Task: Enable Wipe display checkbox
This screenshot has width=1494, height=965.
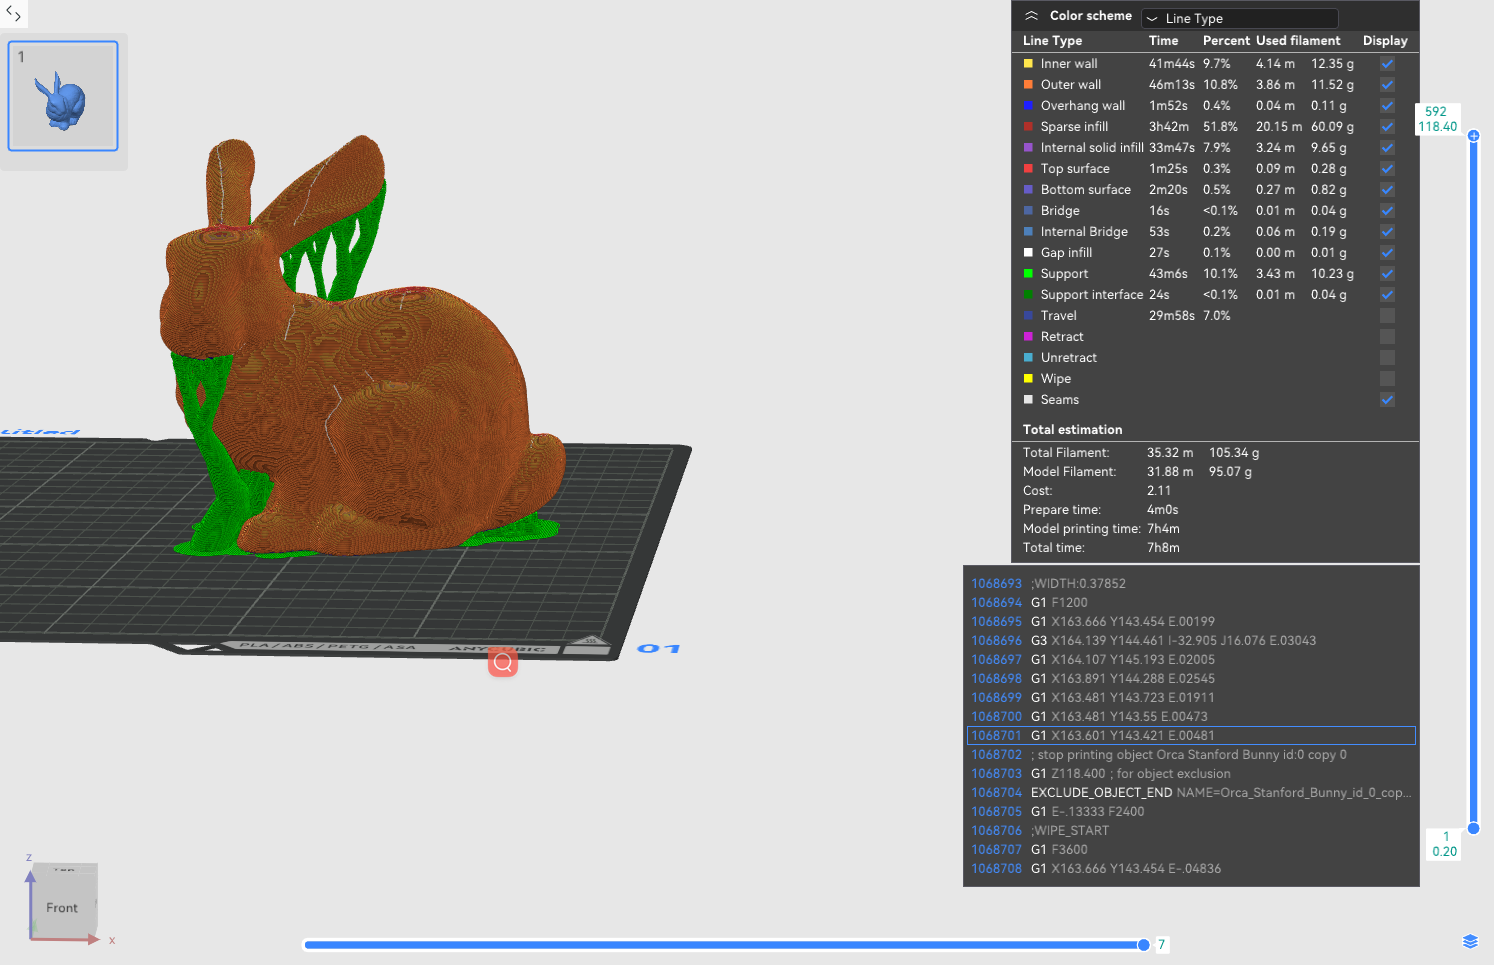Action: [x=1387, y=378]
